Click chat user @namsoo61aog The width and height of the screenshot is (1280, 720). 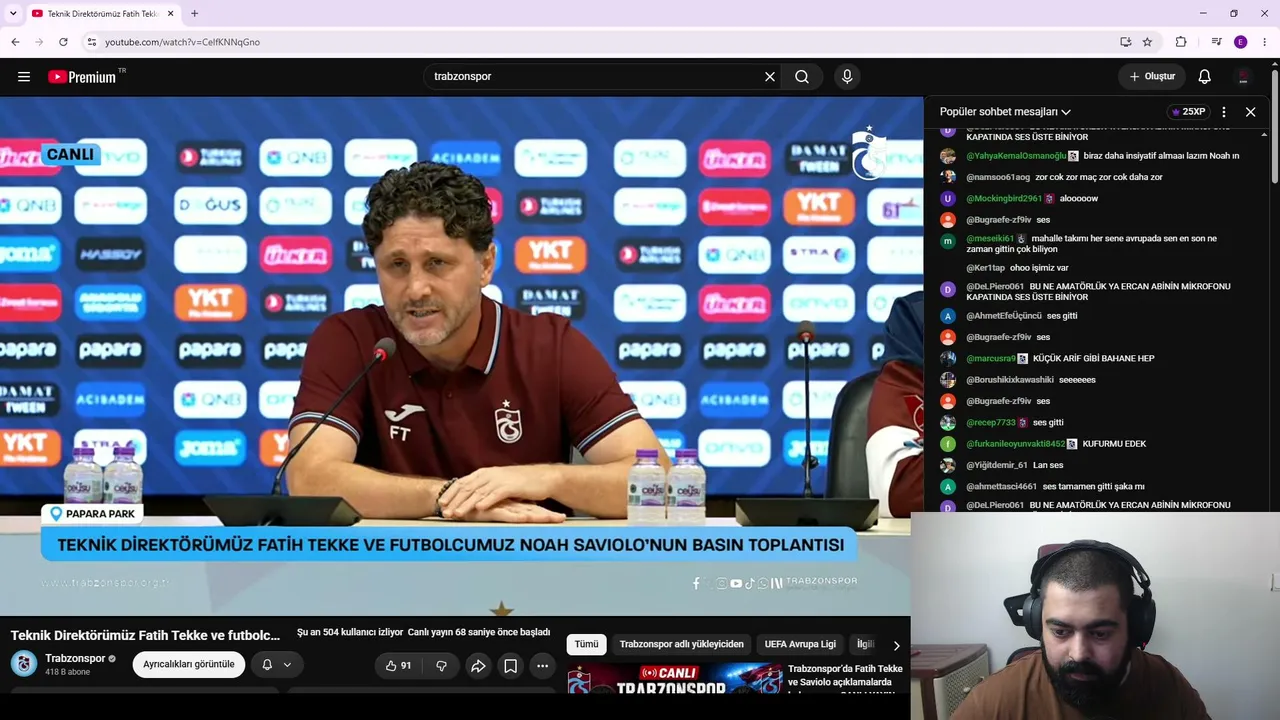click(x=998, y=177)
